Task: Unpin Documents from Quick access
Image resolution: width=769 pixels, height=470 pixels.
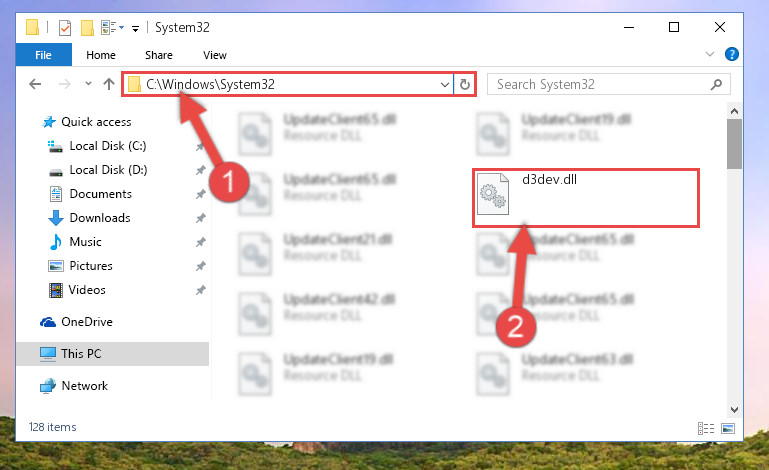Action: pos(201,194)
